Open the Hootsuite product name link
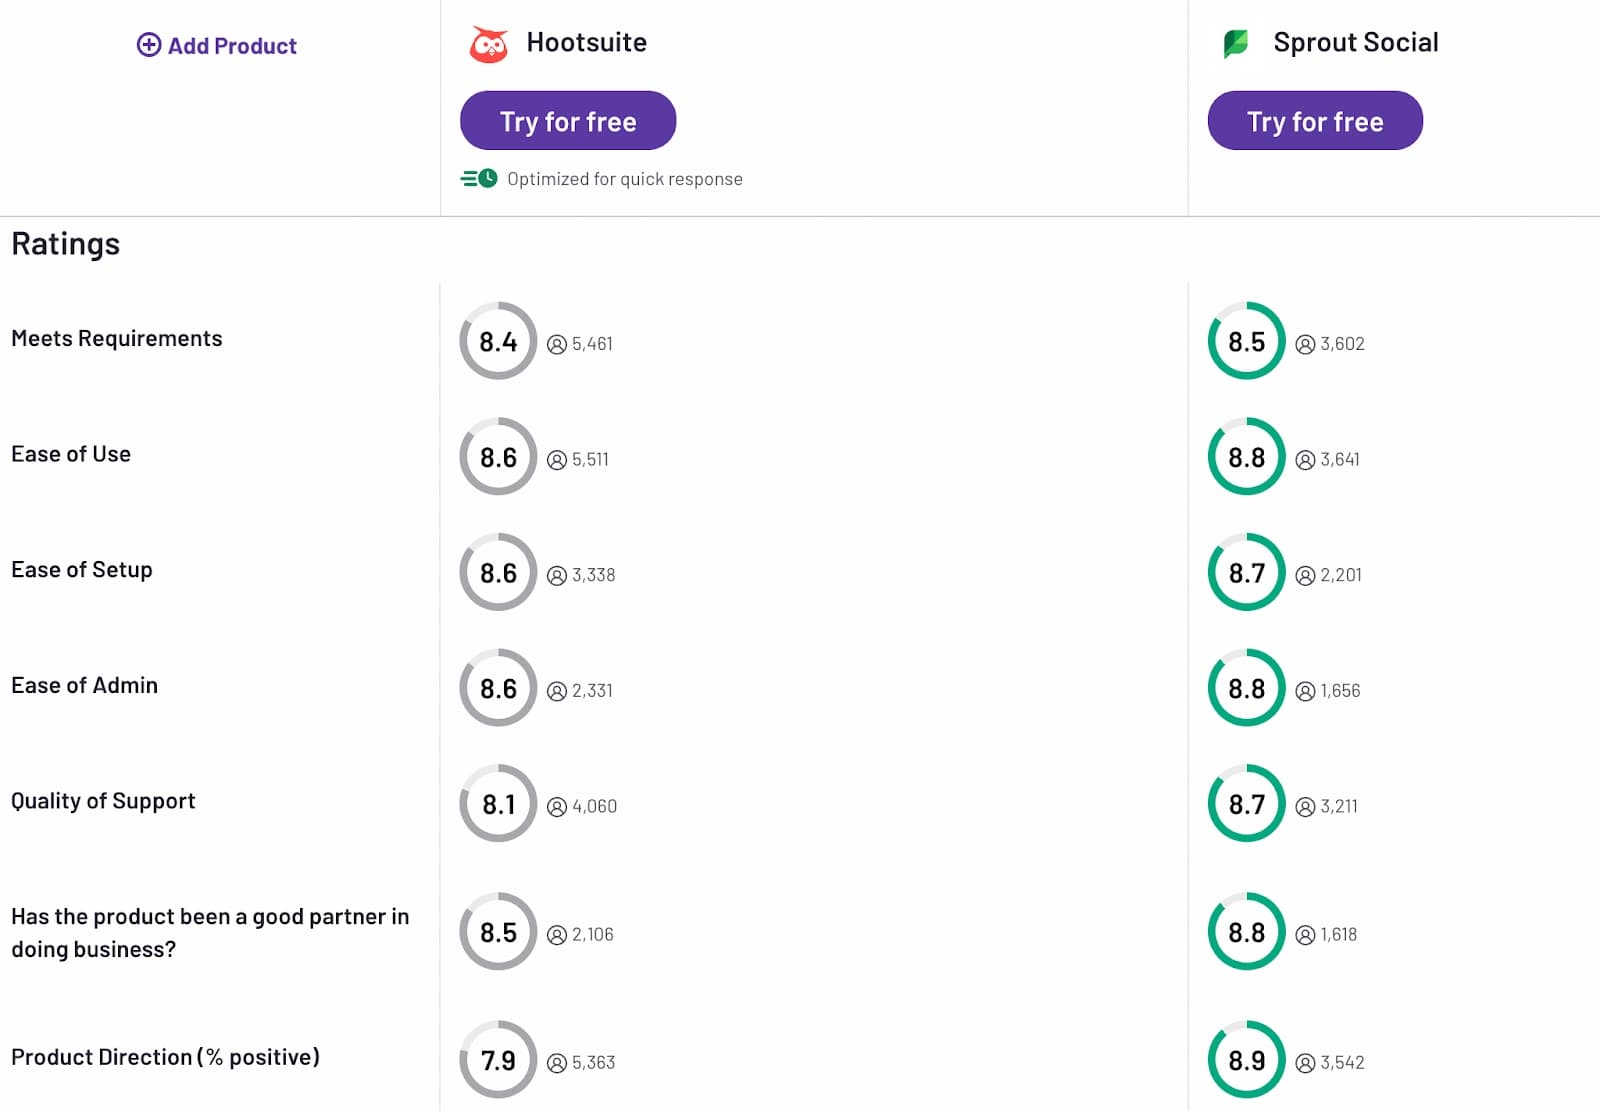Screen dimensions: 1600x1111 (x=586, y=42)
